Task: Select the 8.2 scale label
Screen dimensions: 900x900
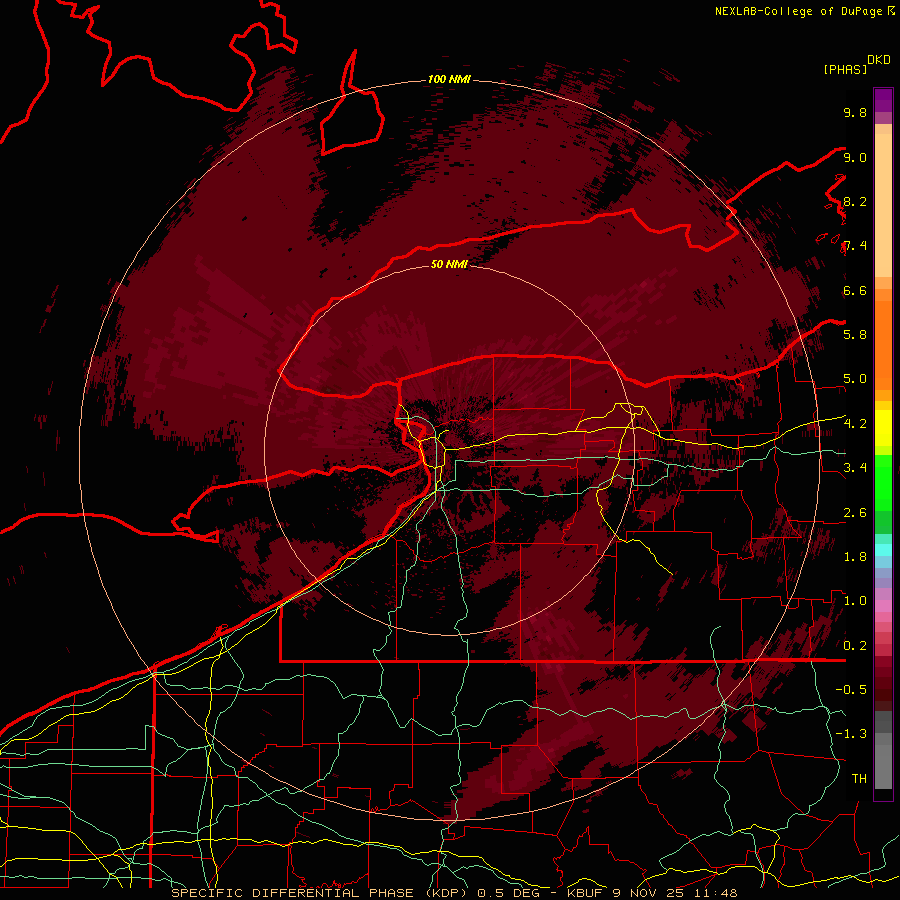Action: click(x=855, y=201)
